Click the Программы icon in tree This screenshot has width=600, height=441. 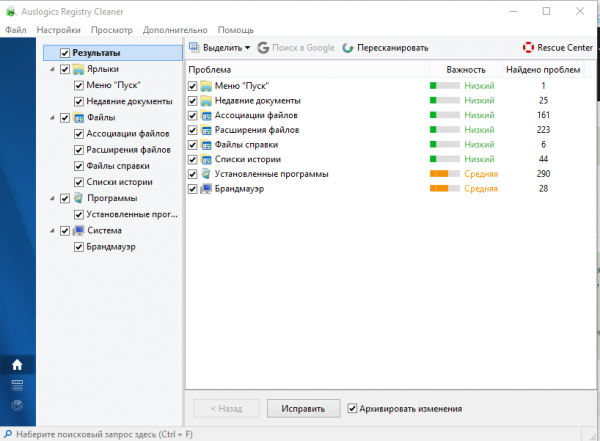pyautogui.click(x=78, y=198)
